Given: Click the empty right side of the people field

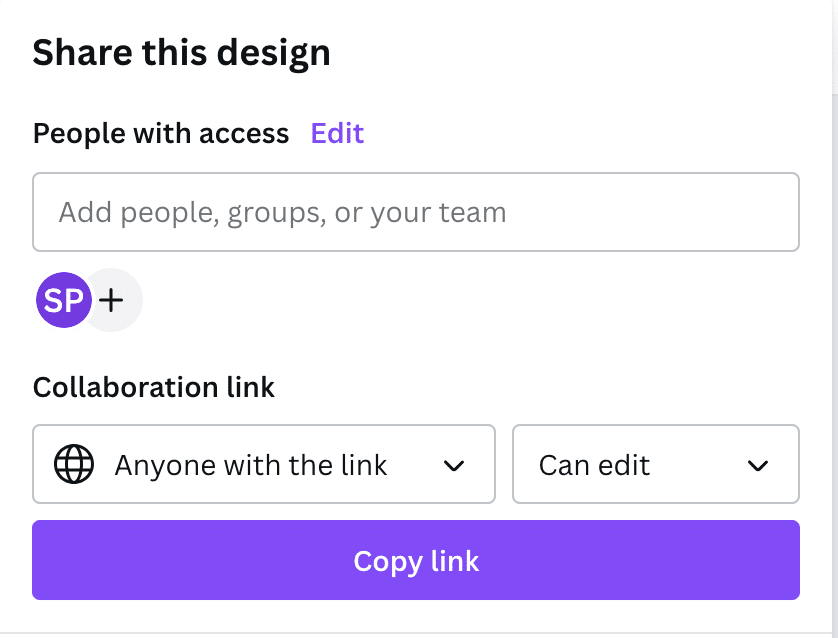Looking at the screenshot, I should click(x=700, y=212).
